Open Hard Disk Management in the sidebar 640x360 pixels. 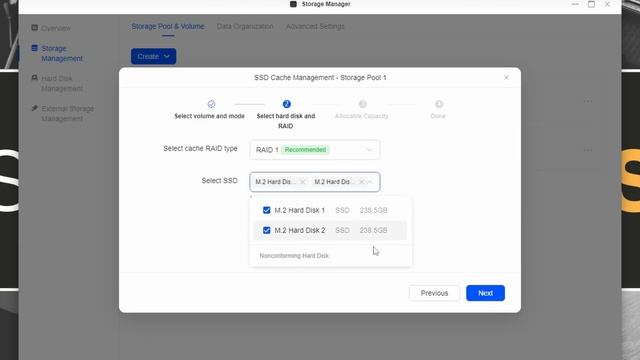tap(62, 83)
